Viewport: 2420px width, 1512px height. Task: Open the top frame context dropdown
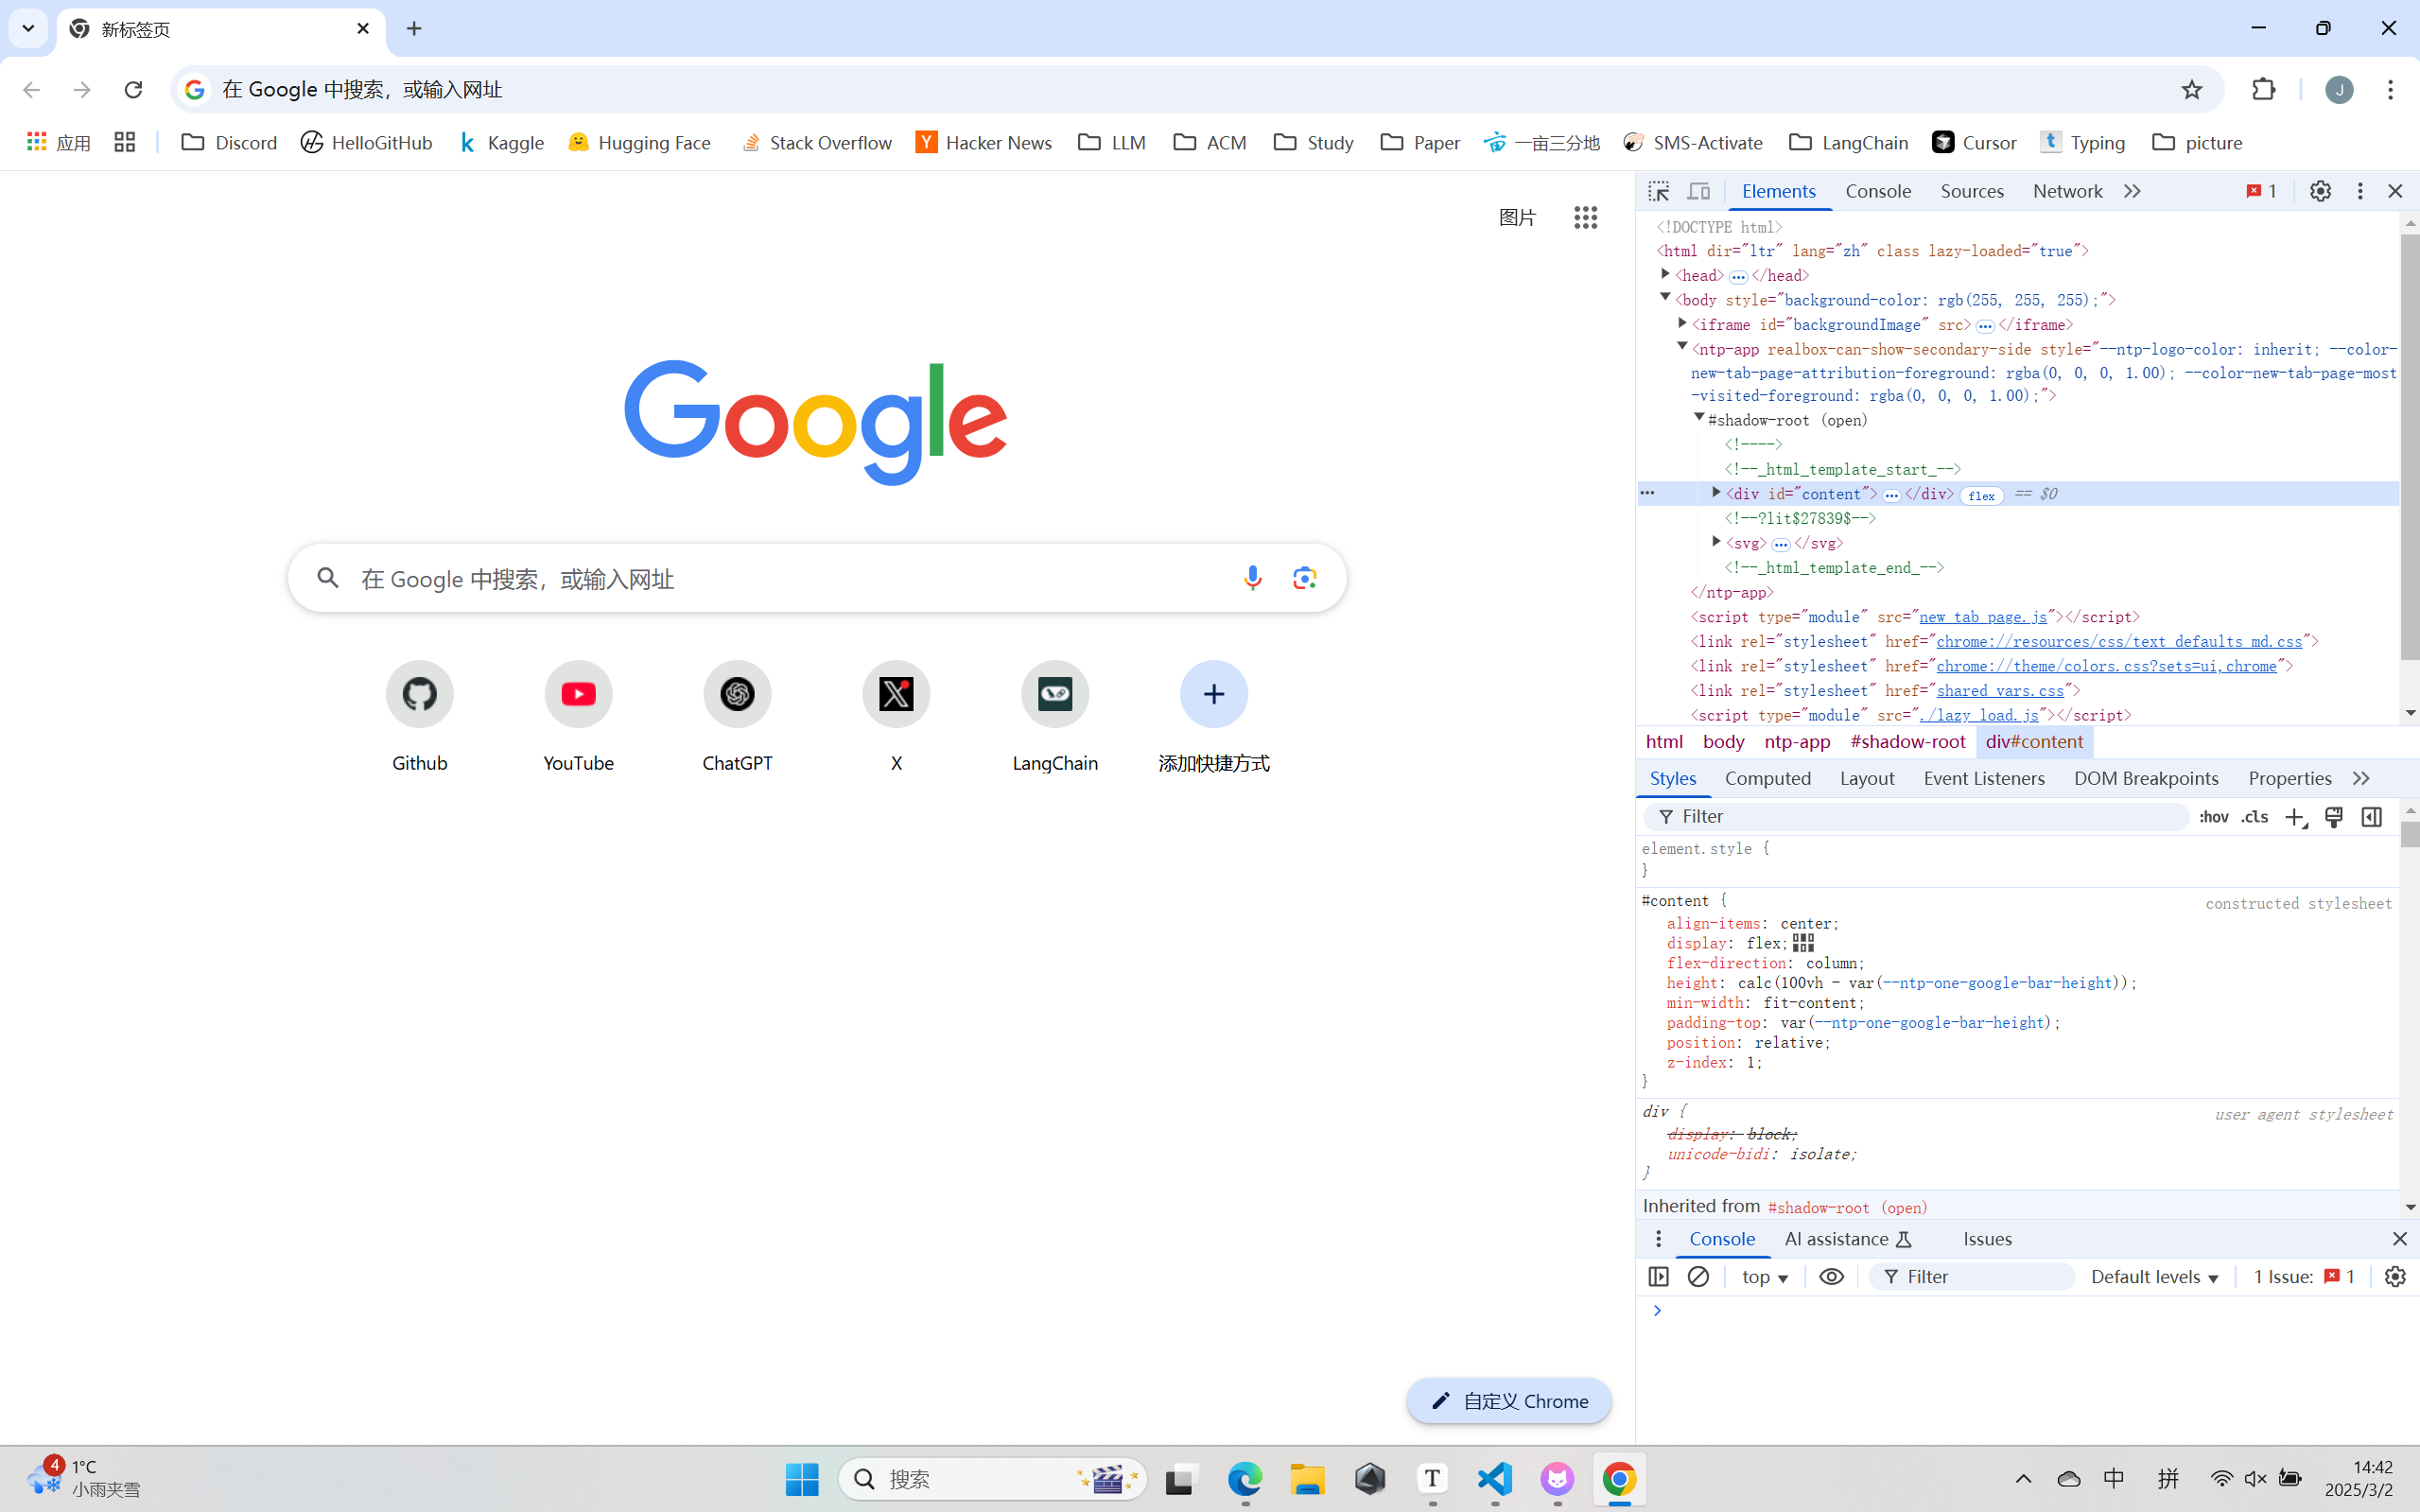tap(1764, 1277)
